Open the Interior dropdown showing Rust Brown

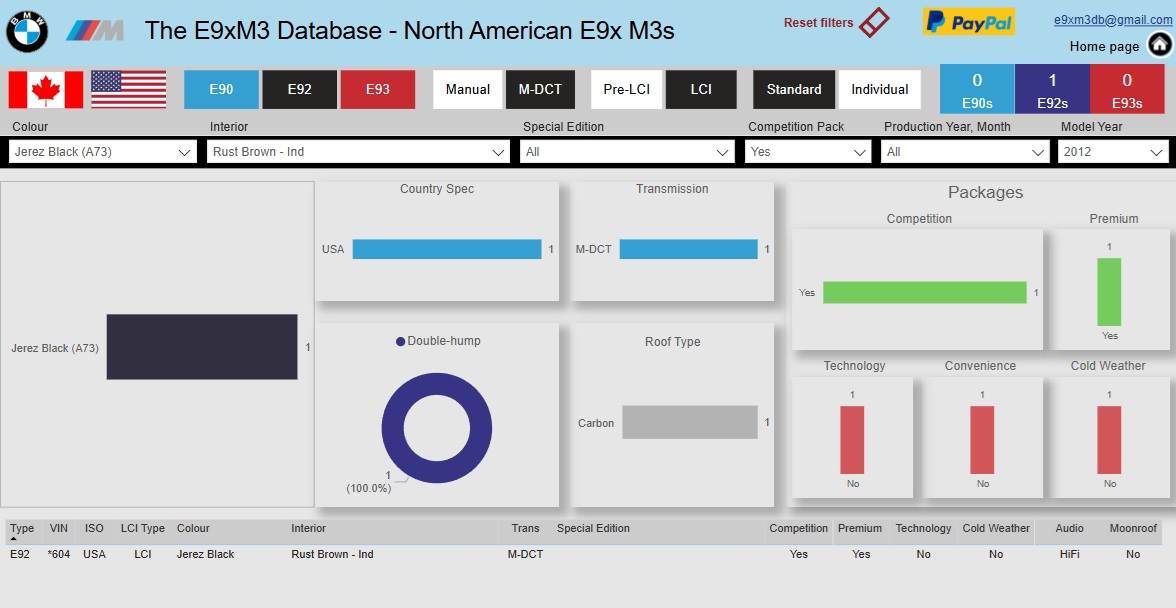click(x=358, y=152)
